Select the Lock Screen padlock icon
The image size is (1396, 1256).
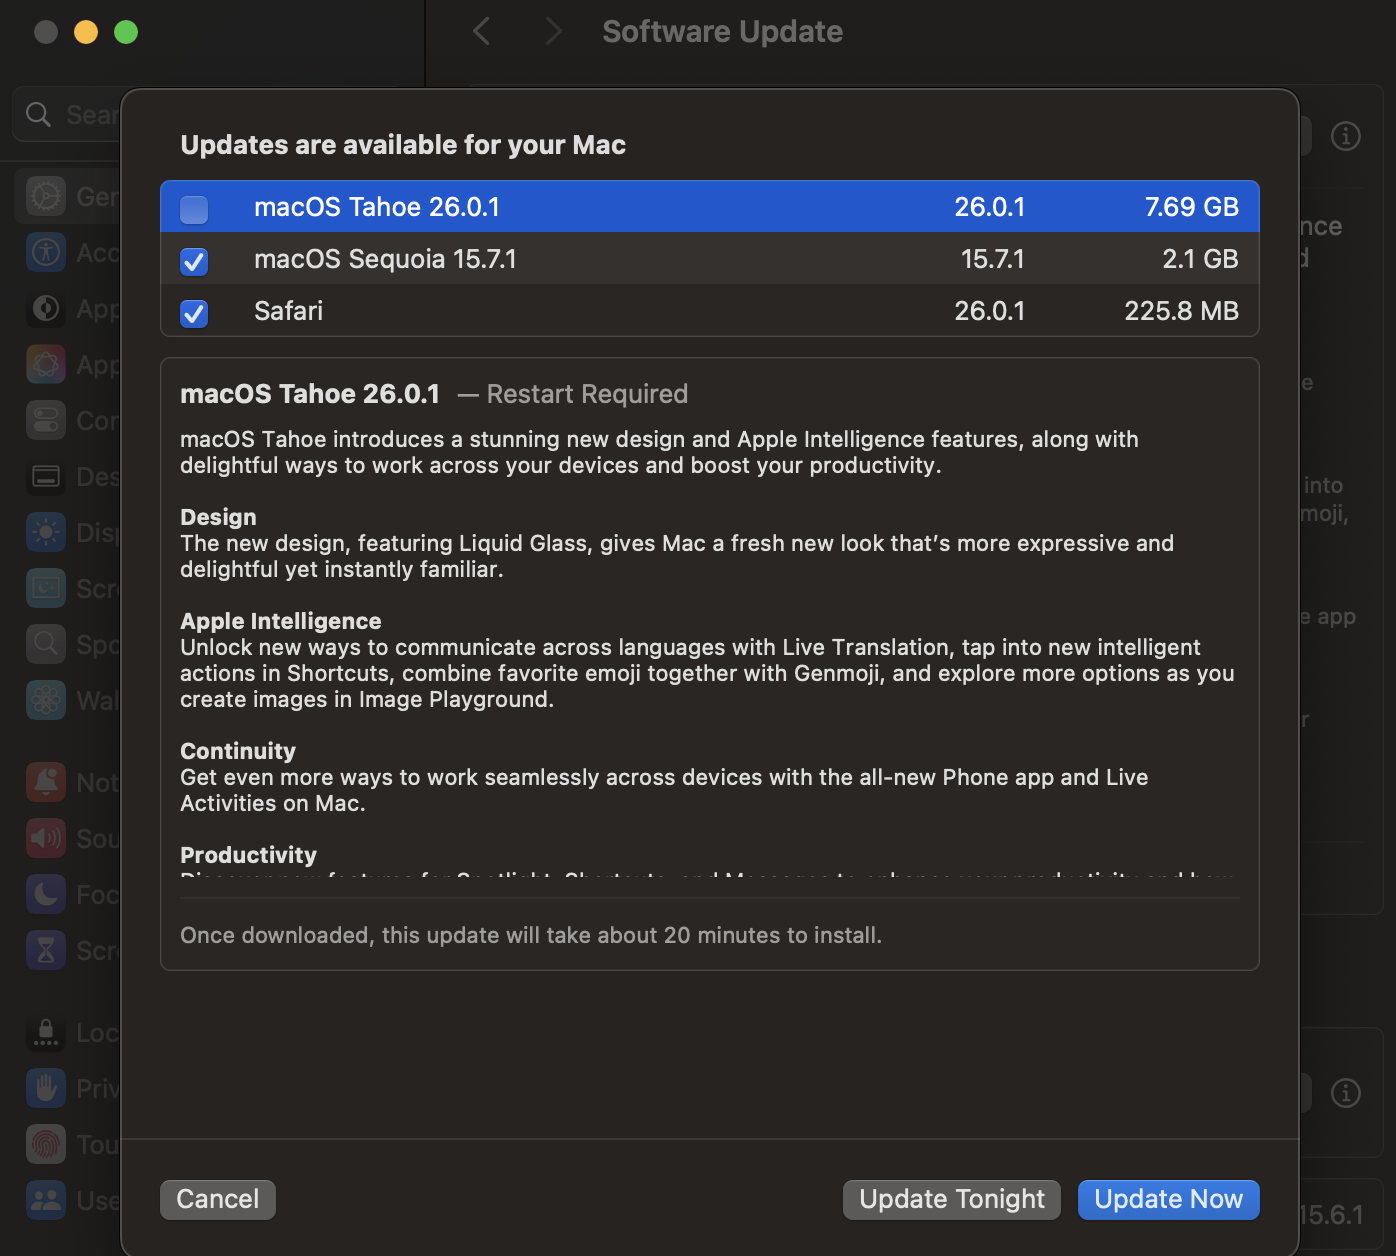[46, 1032]
